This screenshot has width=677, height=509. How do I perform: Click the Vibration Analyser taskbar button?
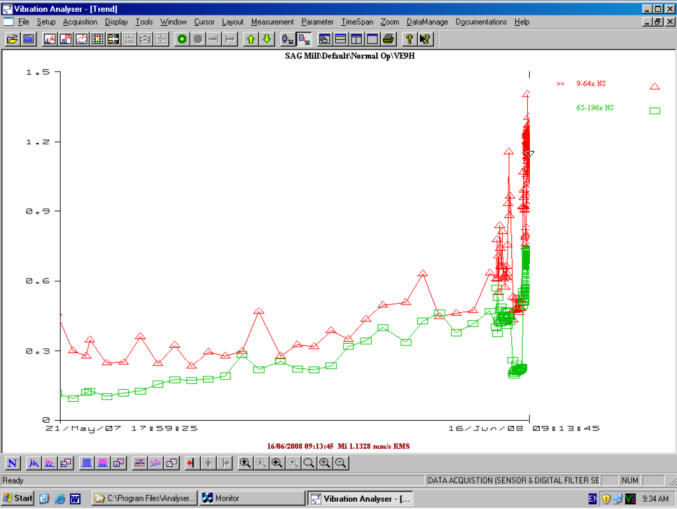(x=360, y=499)
